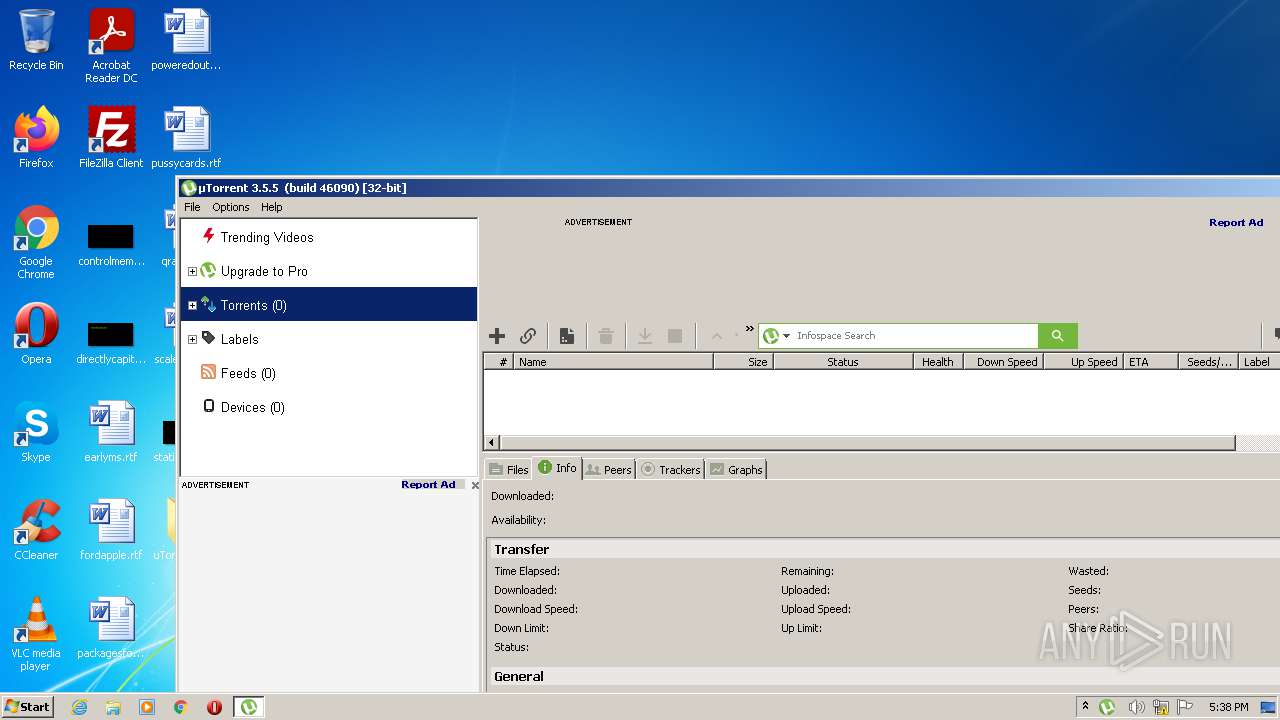
Task: Select fordapple.rtf desktop file
Action: tap(111, 530)
